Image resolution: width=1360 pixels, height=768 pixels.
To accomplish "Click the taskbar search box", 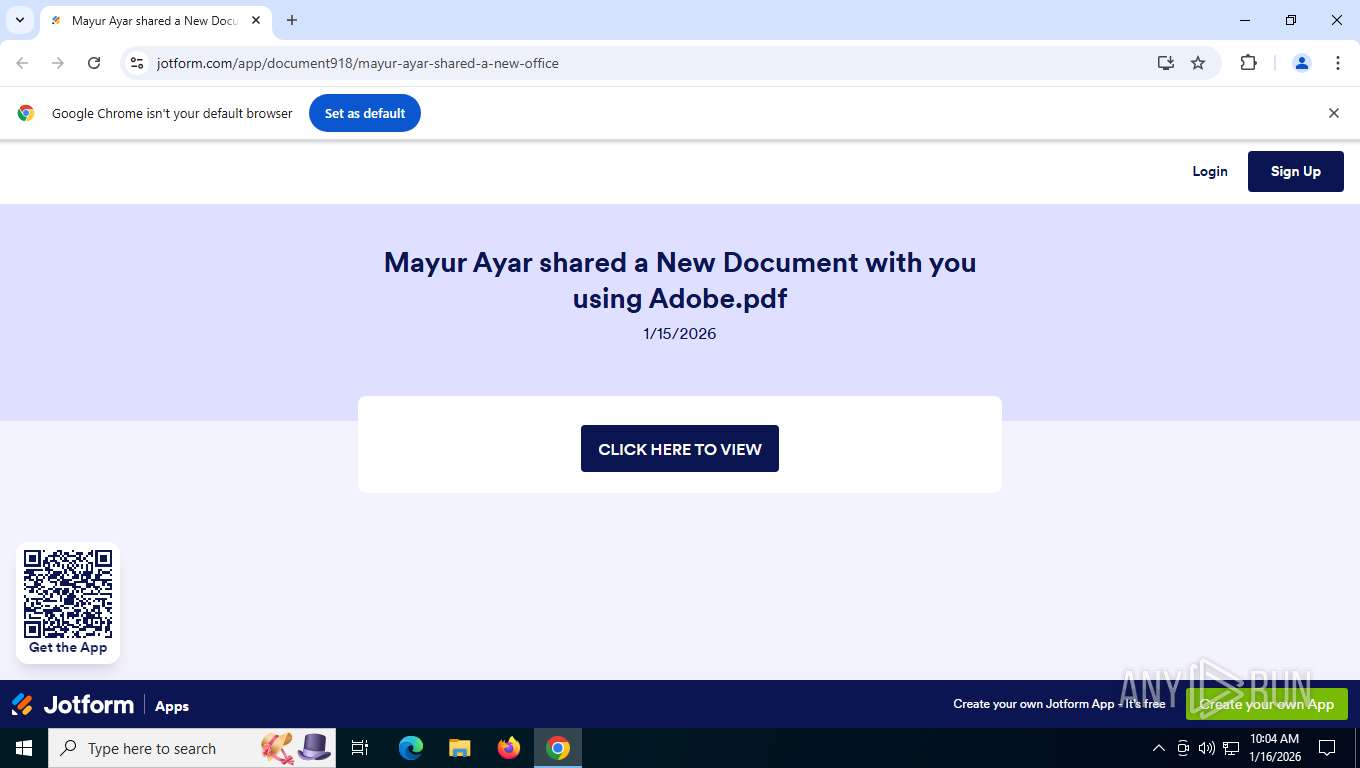I will tap(192, 748).
